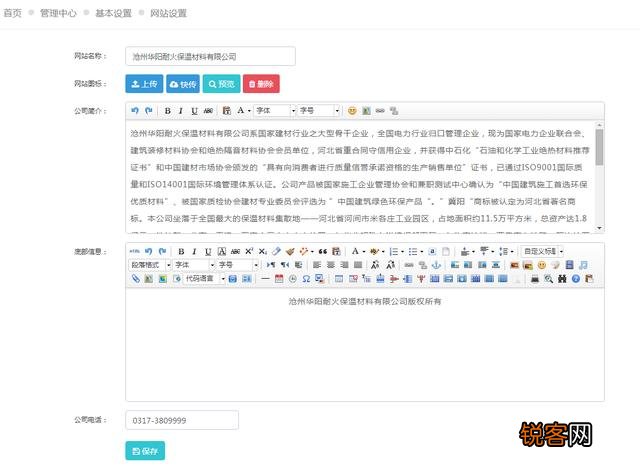Redo in the company intro editor

[x=149, y=111]
